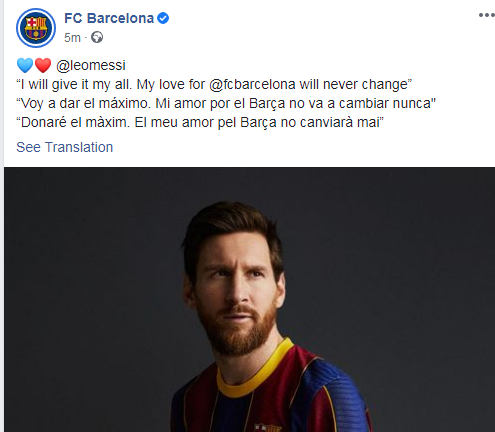The image size is (495, 432).
Task: Open the FC Barcelona crest profile picture
Action: click(x=36, y=28)
